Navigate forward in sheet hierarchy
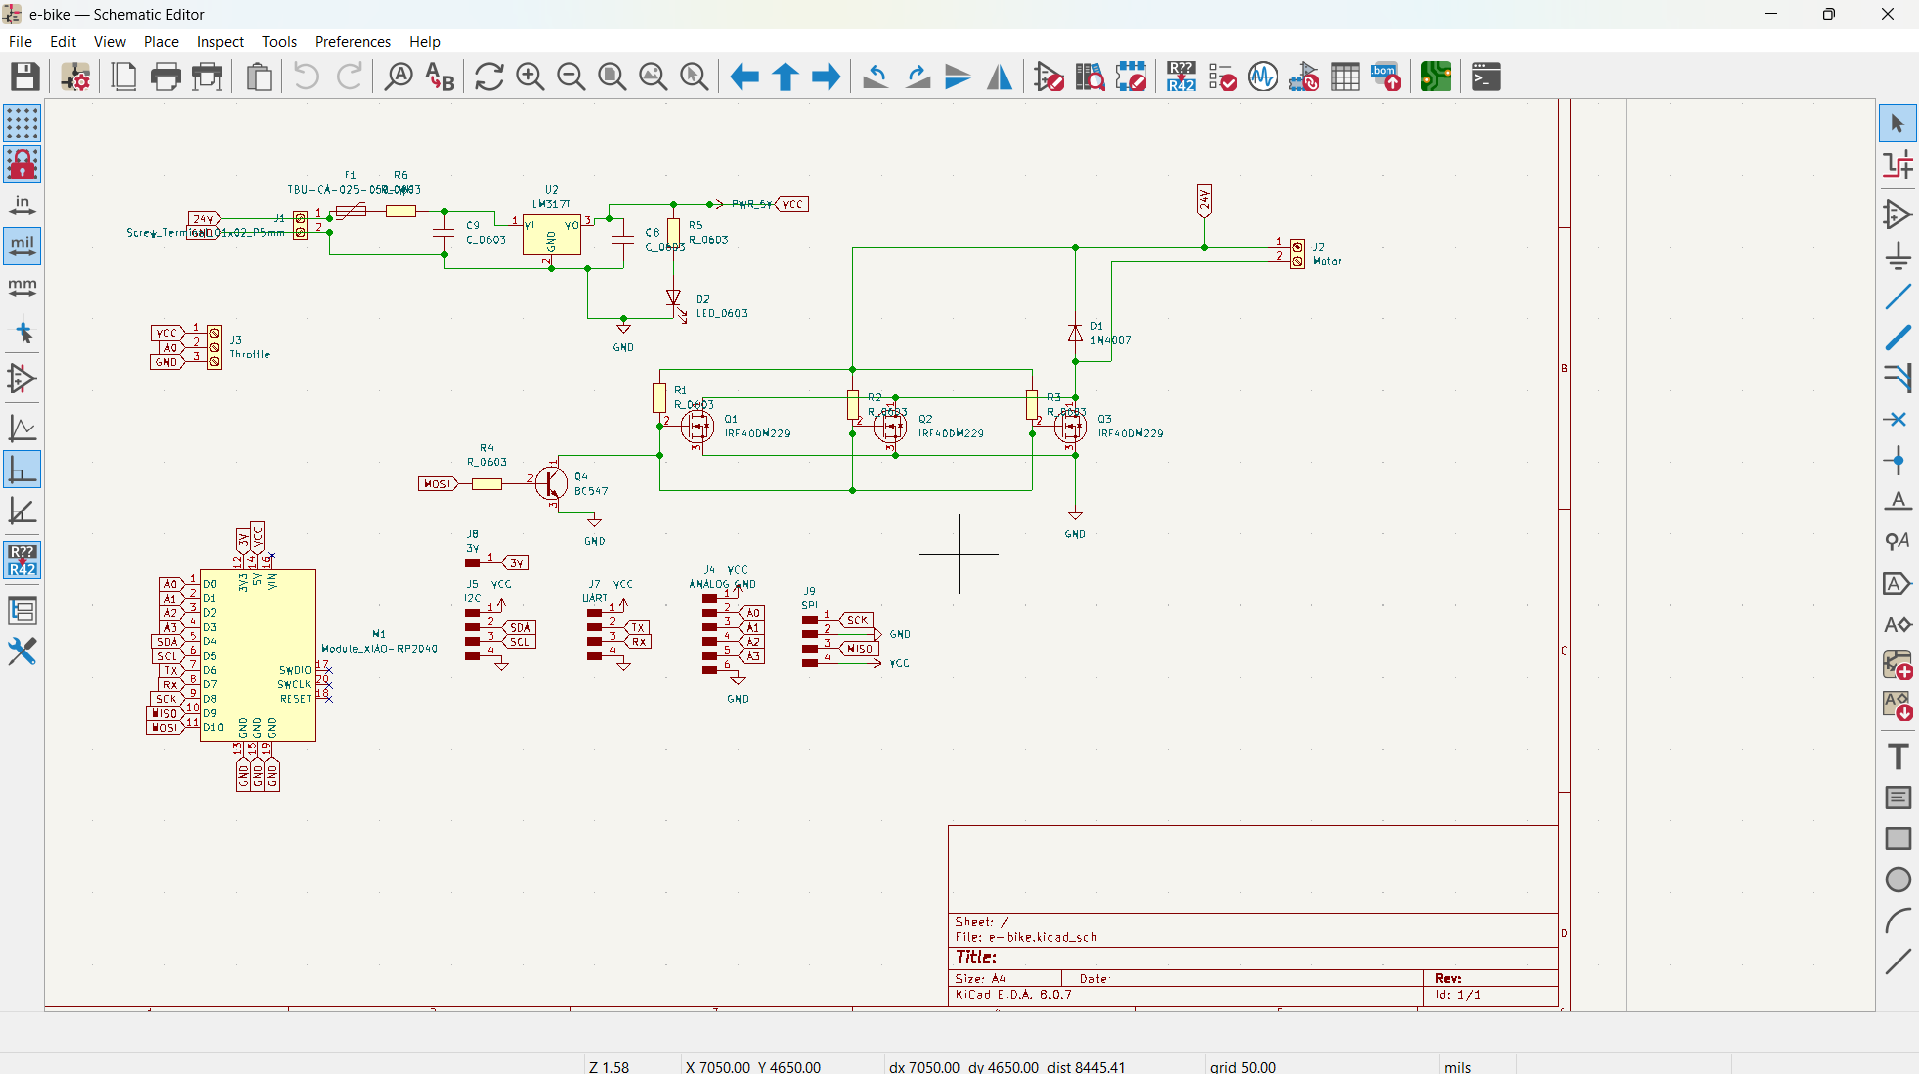This screenshot has width=1919, height=1074. coord(826,76)
